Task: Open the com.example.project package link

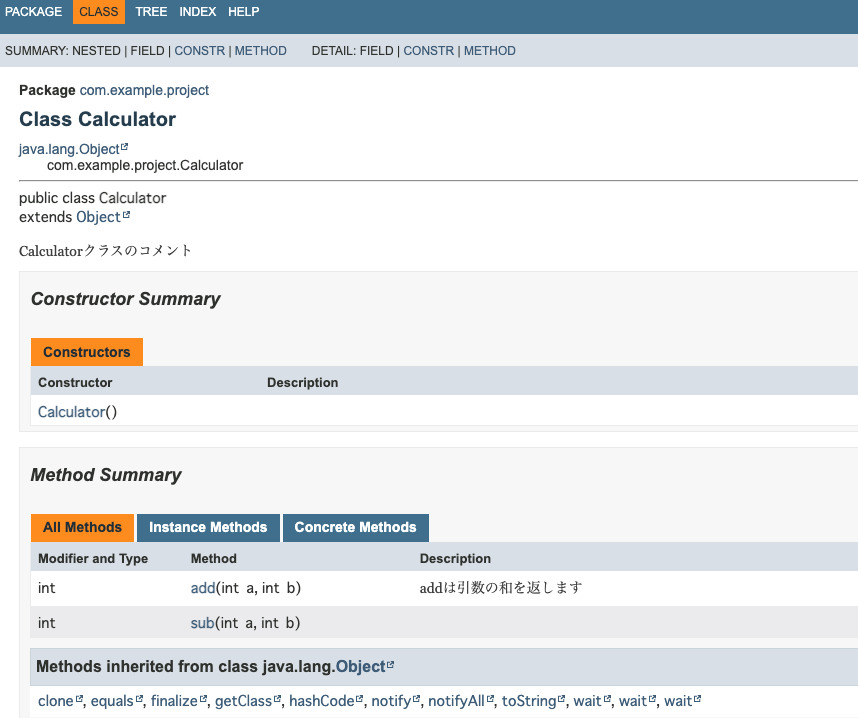Action: 143,89
